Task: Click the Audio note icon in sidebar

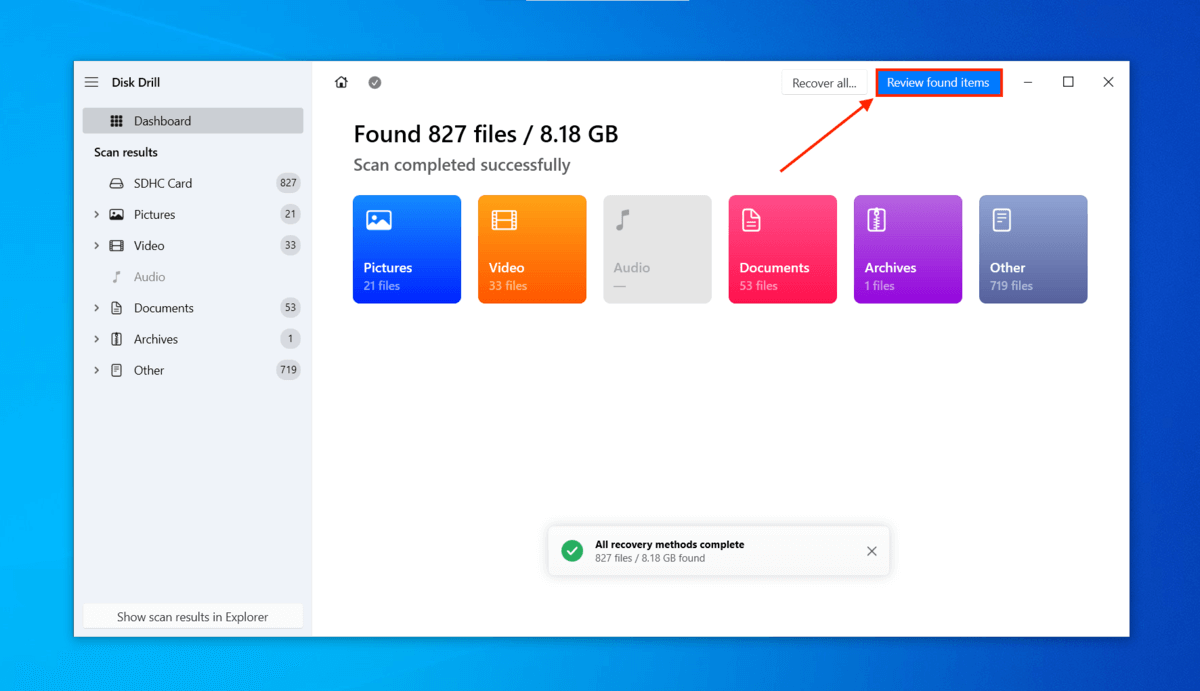Action: (x=117, y=277)
